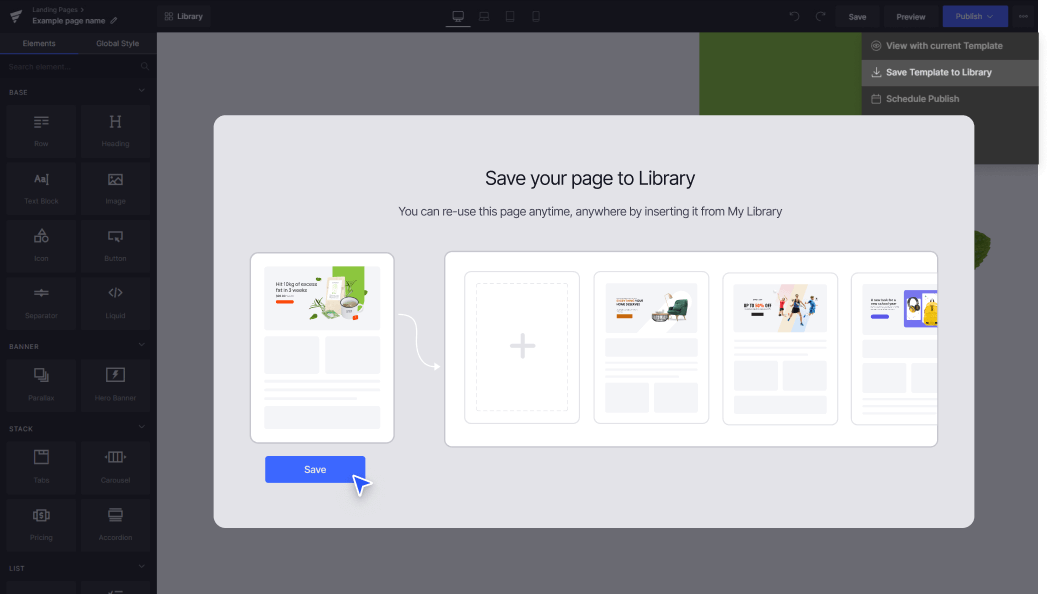Click Save in the top toolbar
1052x595 pixels.
coord(857,17)
